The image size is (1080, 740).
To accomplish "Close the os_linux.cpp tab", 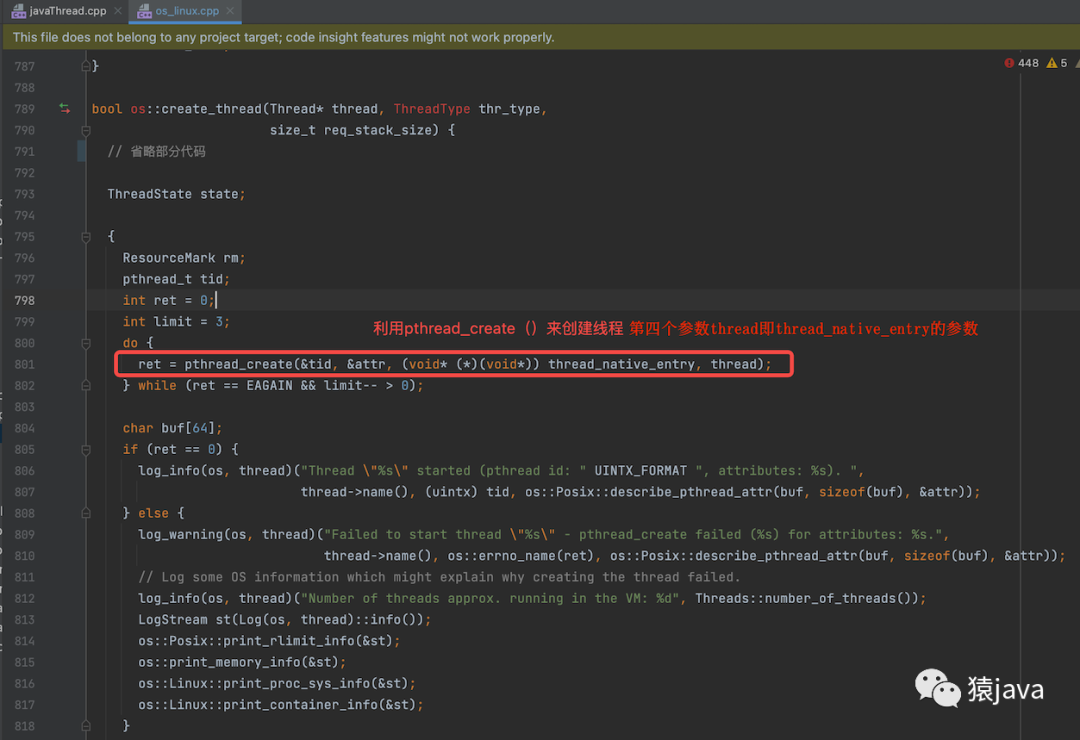I will [230, 10].
